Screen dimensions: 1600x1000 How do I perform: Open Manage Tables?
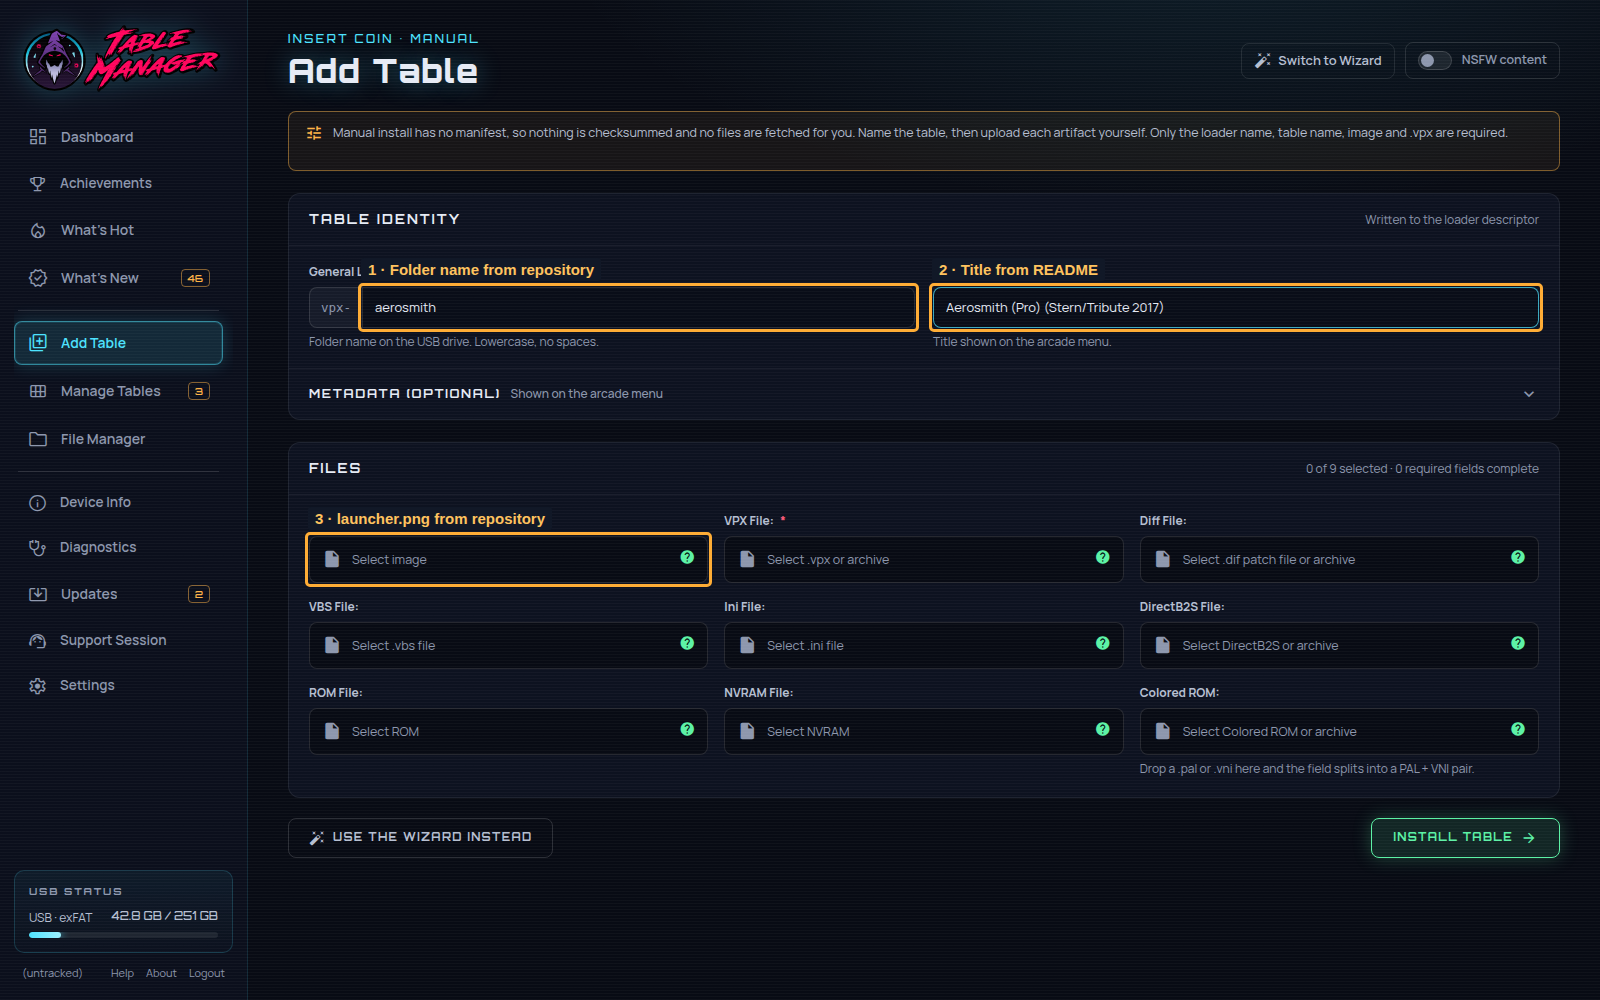118,391
